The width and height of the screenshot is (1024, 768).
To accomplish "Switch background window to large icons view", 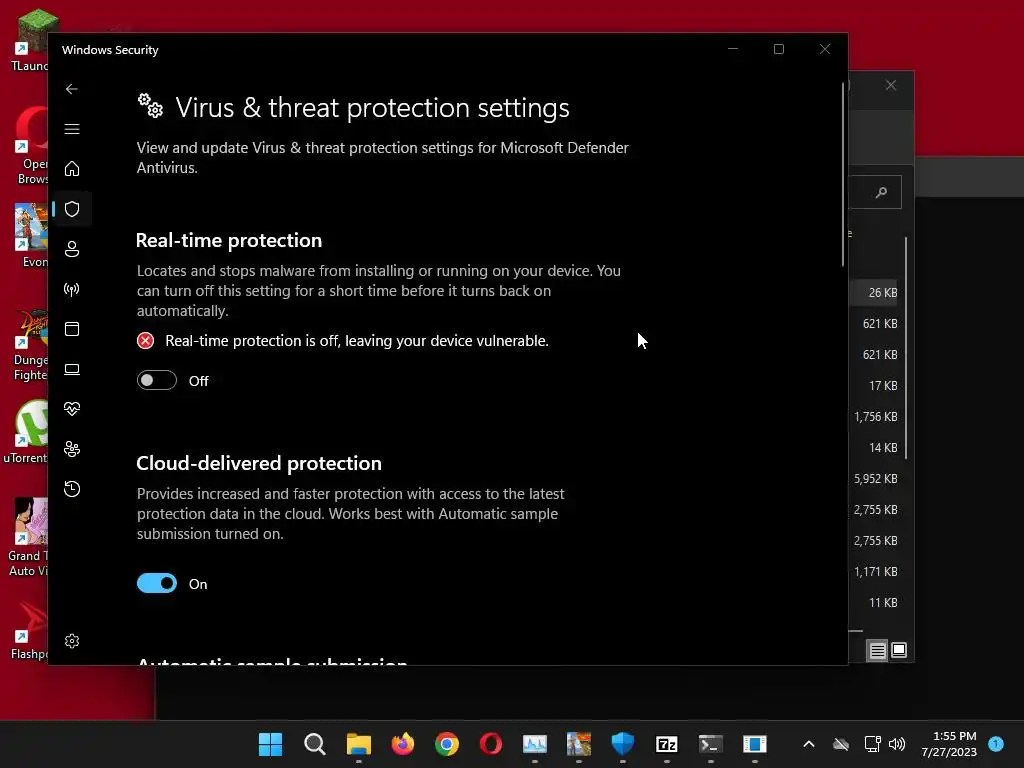I will (899, 650).
